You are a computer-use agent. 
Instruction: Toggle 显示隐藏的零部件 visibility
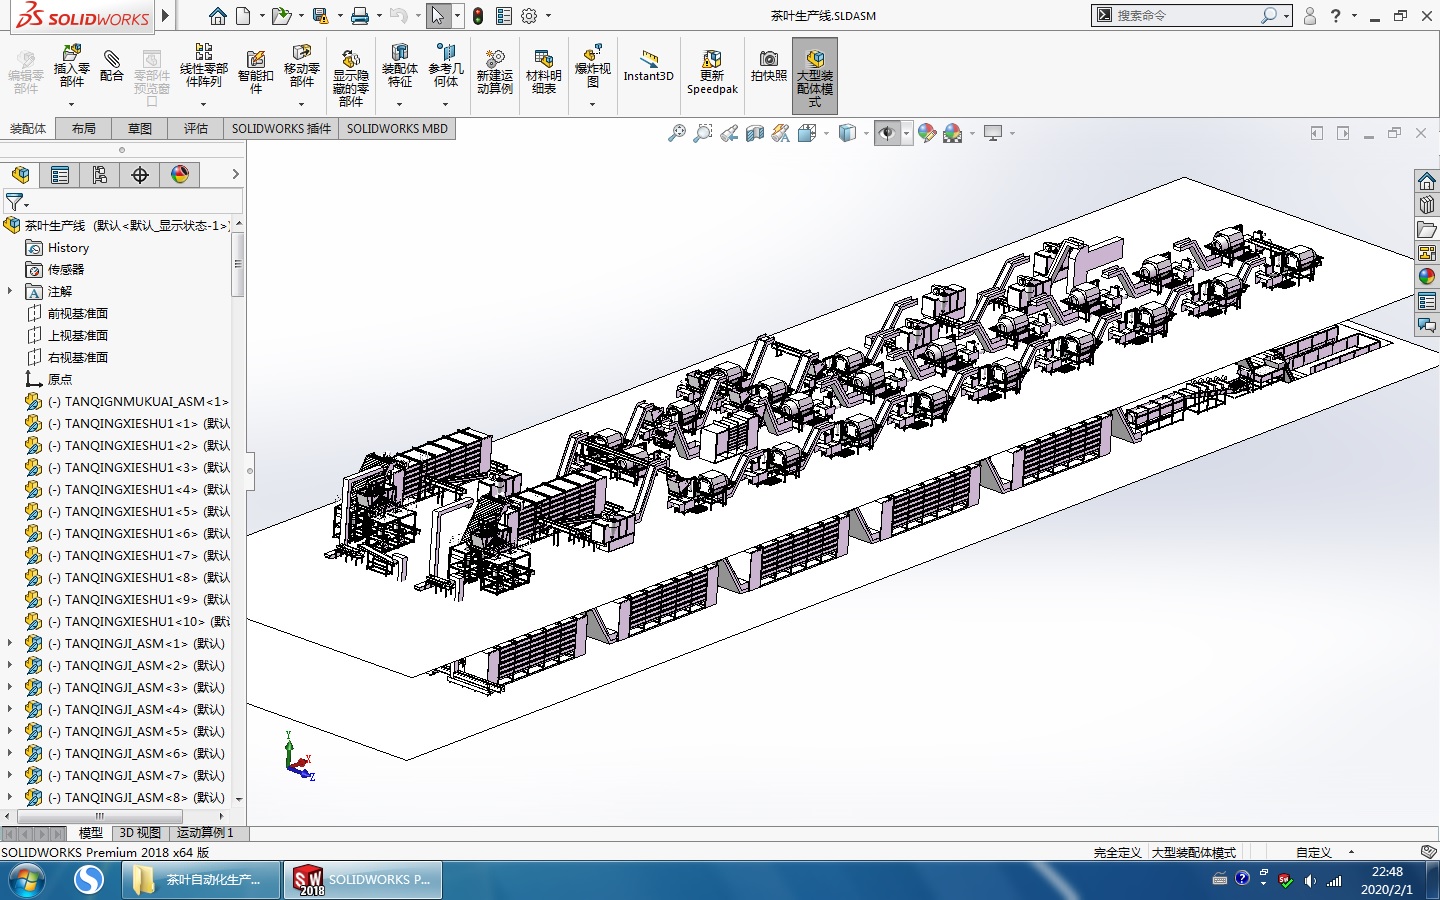(350, 72)
